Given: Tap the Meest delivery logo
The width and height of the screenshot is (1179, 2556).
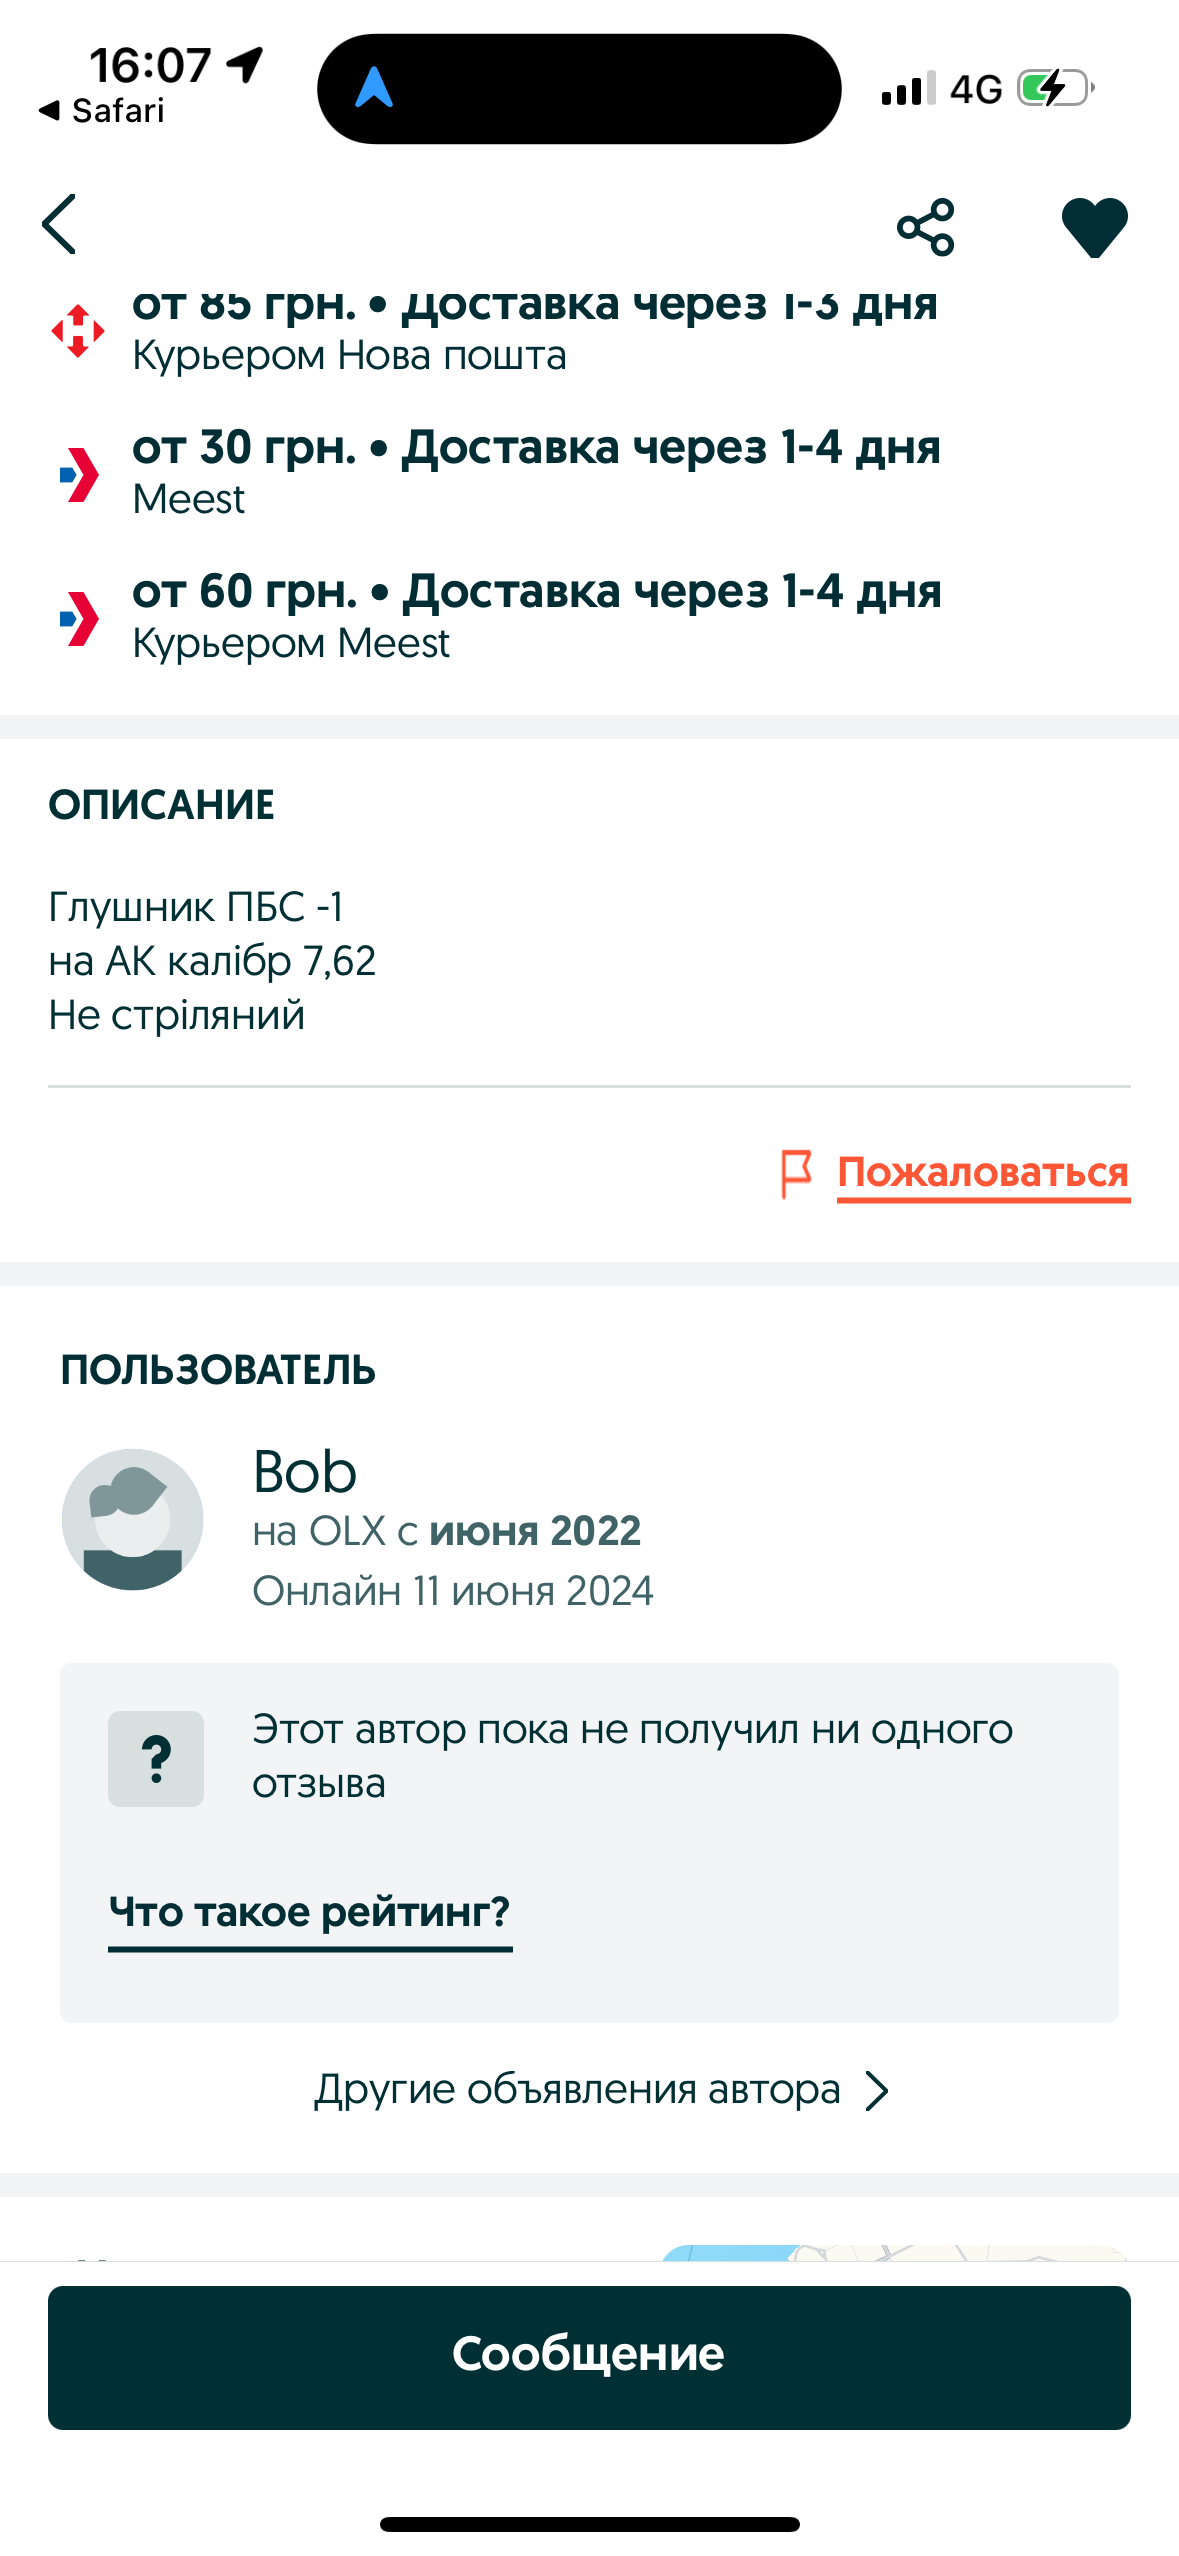Looking at the screenshot, I should coord(79,474).
